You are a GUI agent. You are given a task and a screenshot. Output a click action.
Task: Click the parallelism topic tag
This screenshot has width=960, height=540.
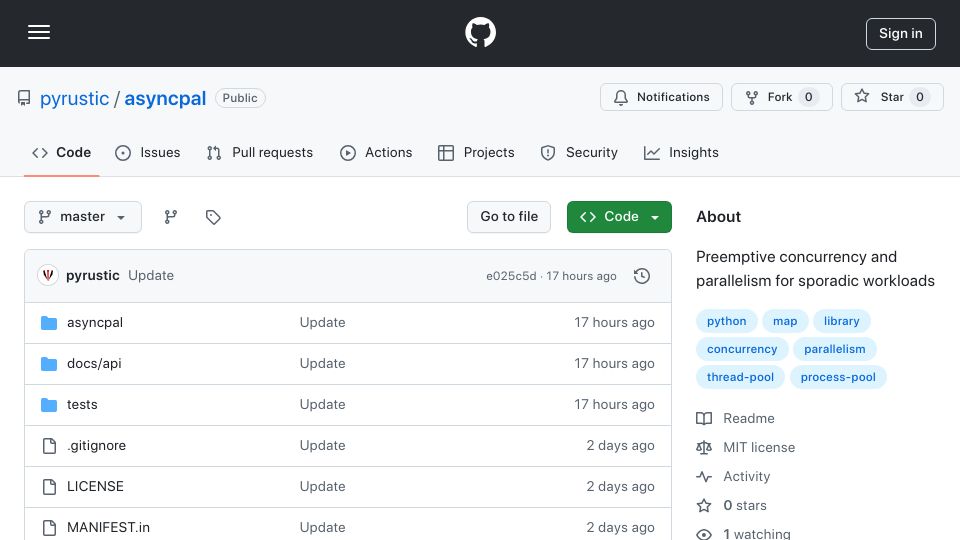(834, 349)
